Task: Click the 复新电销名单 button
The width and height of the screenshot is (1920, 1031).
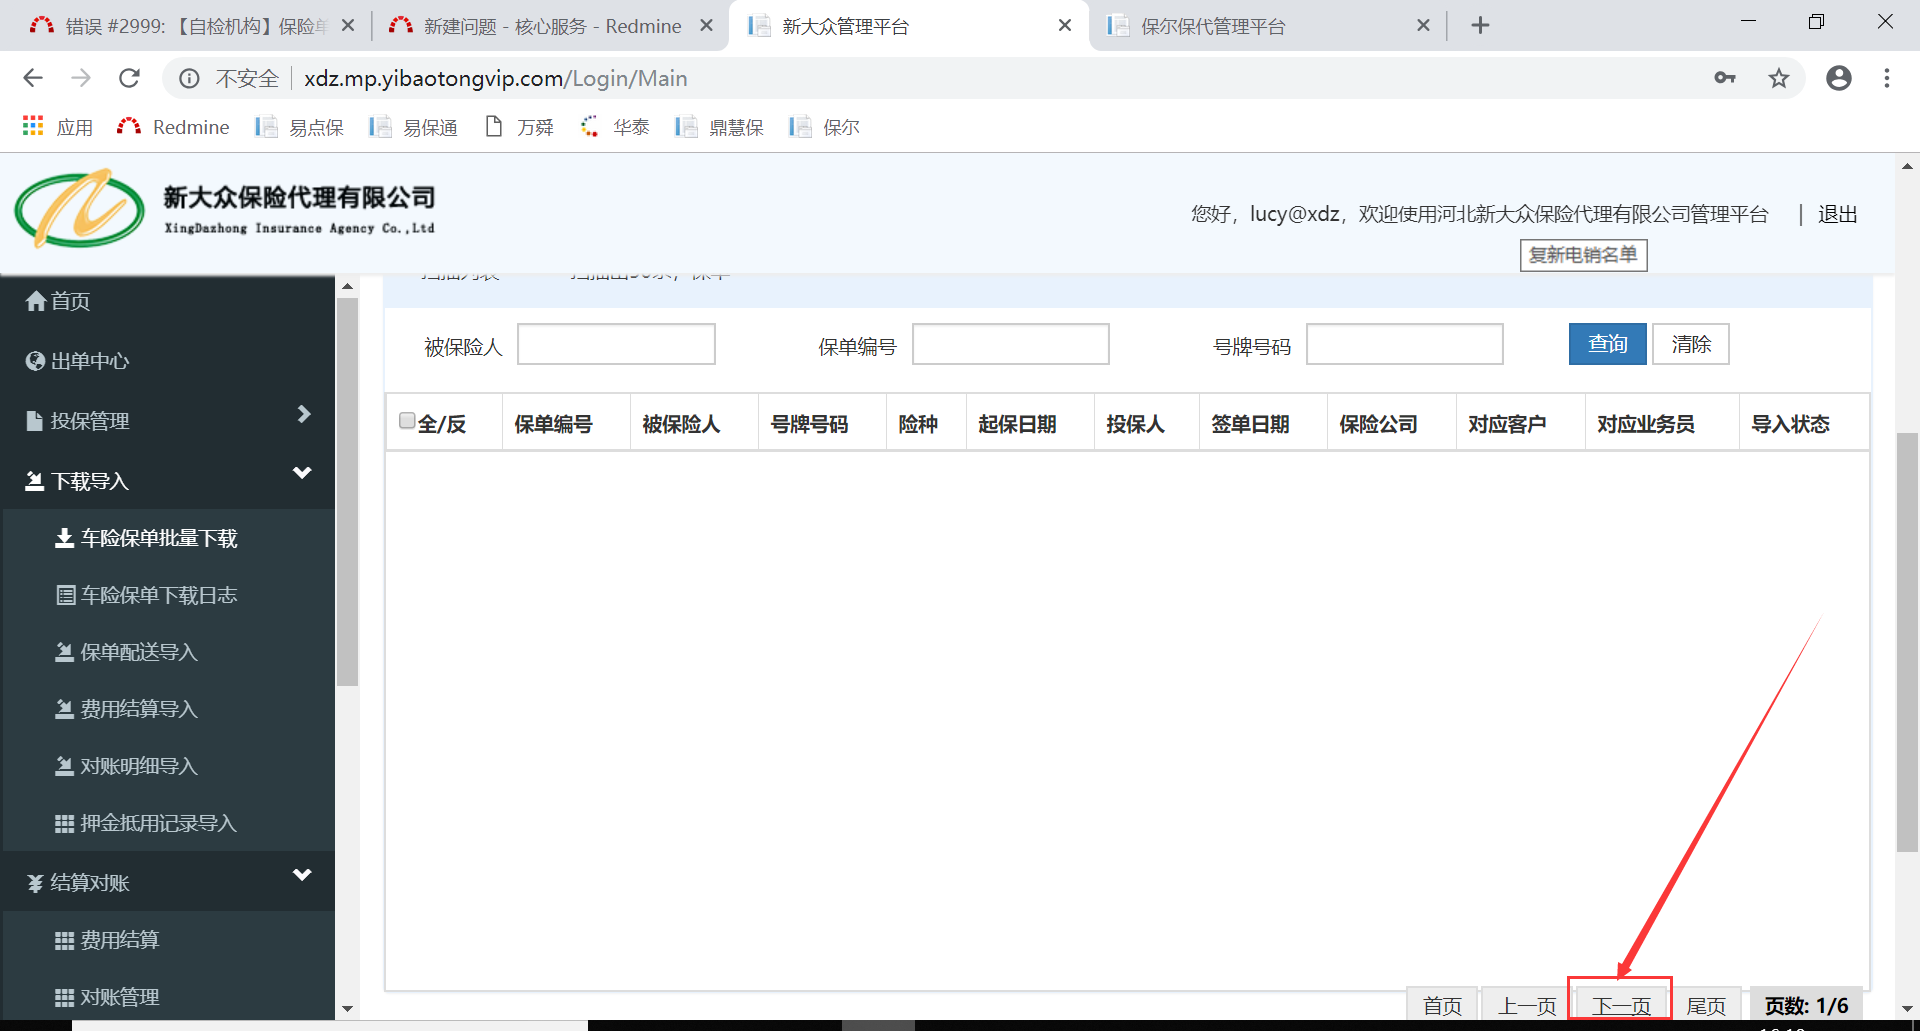Action: click(1583, 255)
